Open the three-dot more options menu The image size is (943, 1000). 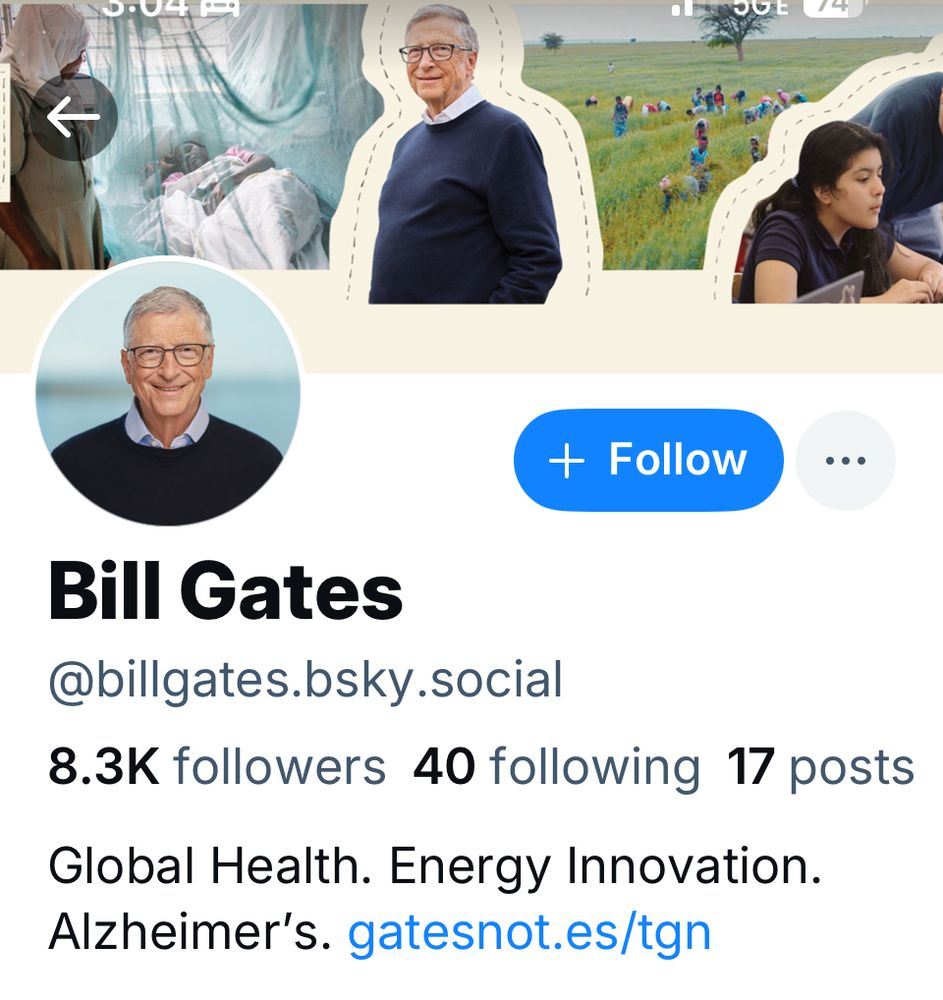point(845,460)
